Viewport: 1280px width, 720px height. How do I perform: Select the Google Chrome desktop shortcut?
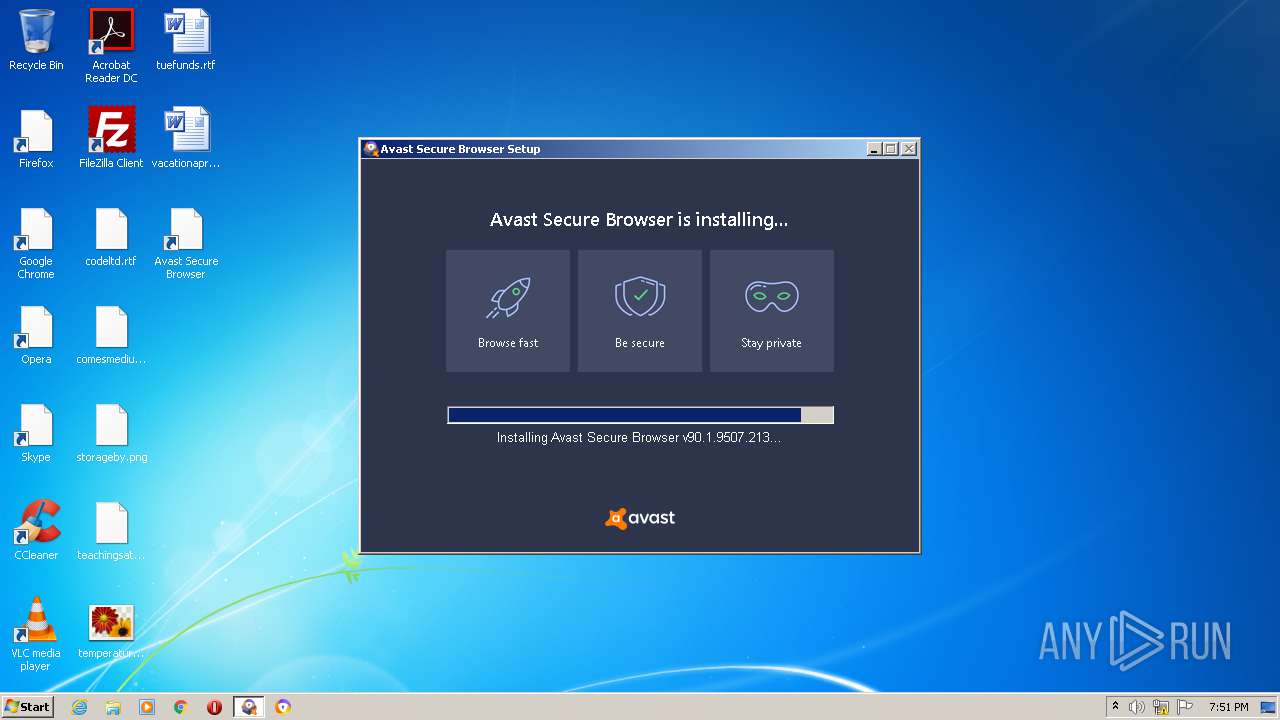[x=36, y=243]
